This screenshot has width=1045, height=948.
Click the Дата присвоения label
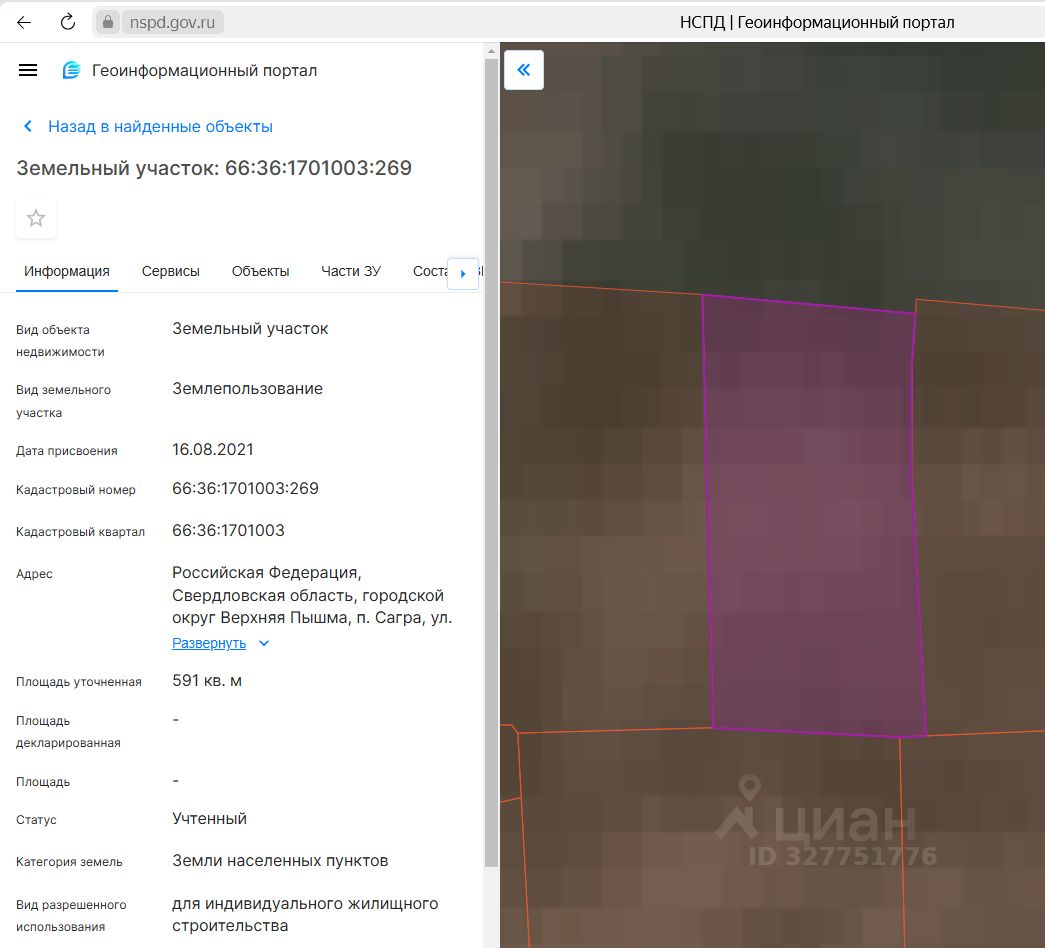(67, 451)
